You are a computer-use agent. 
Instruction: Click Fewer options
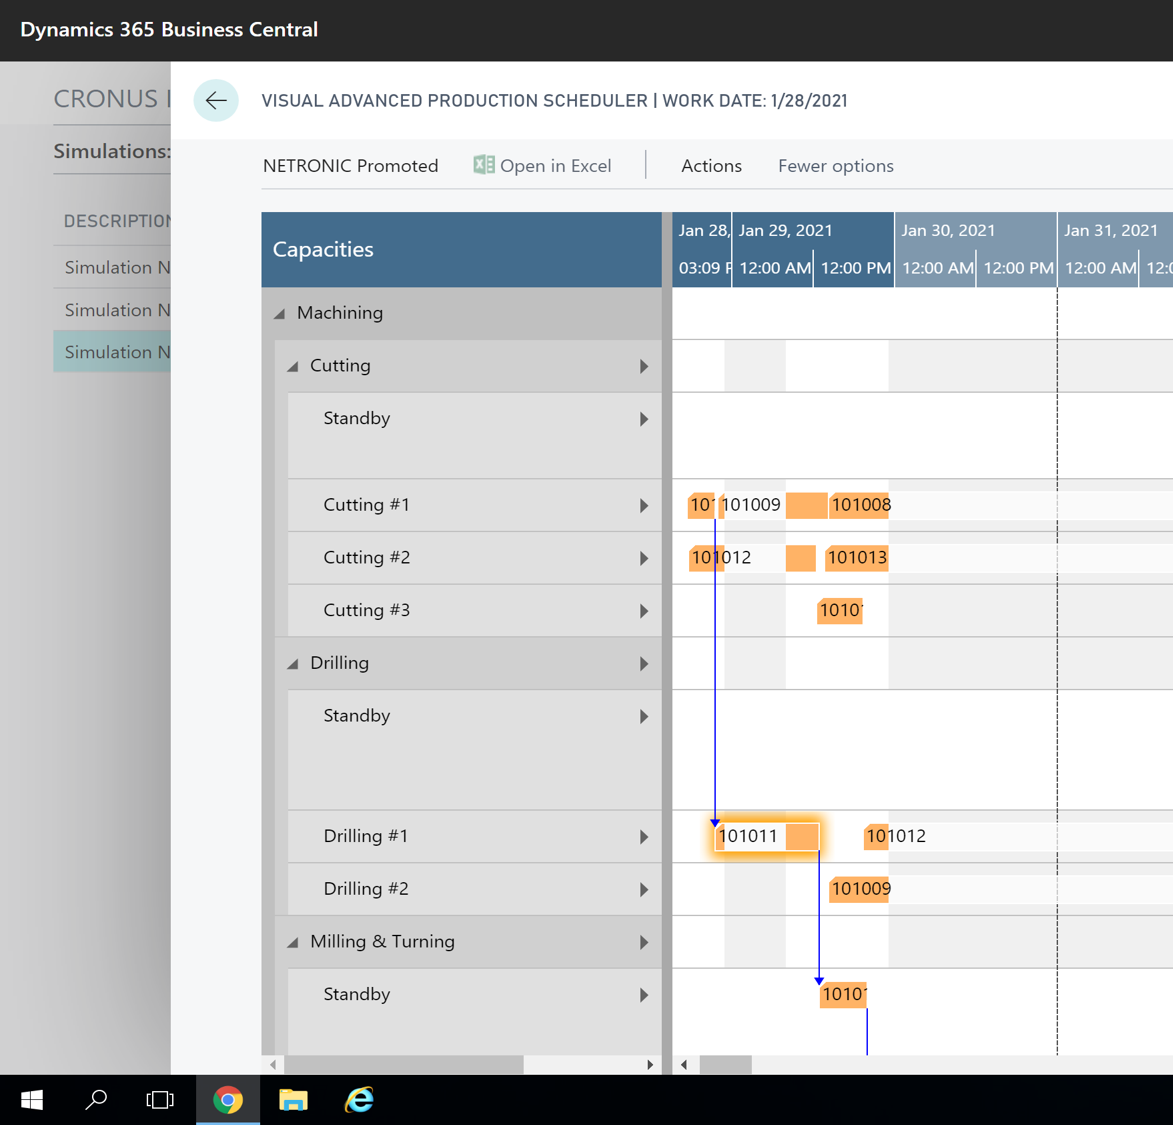tap(836, 165)
